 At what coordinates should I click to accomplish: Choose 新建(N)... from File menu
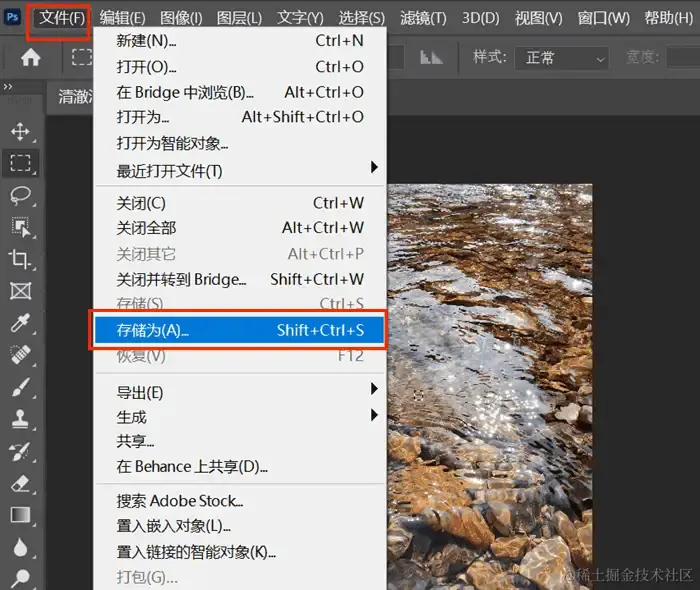(240, 41)
